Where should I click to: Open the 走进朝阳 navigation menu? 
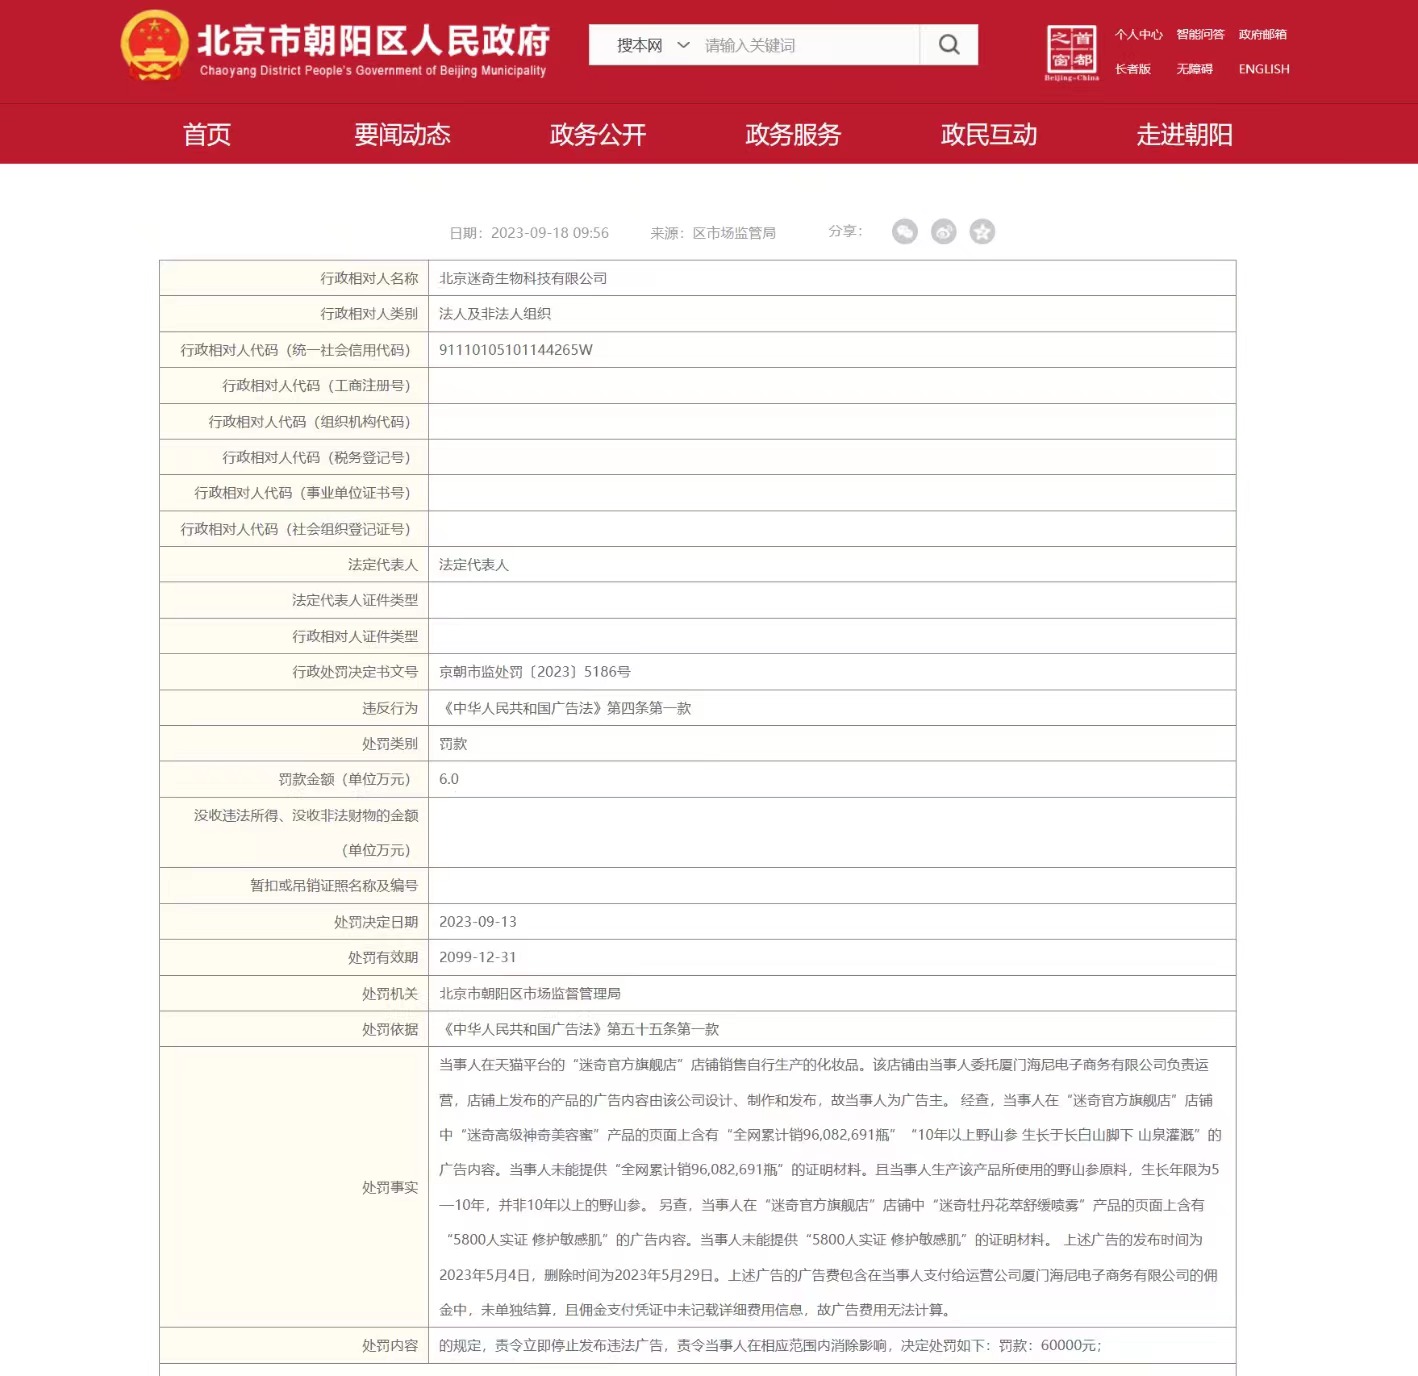[x=1184, y=134]
